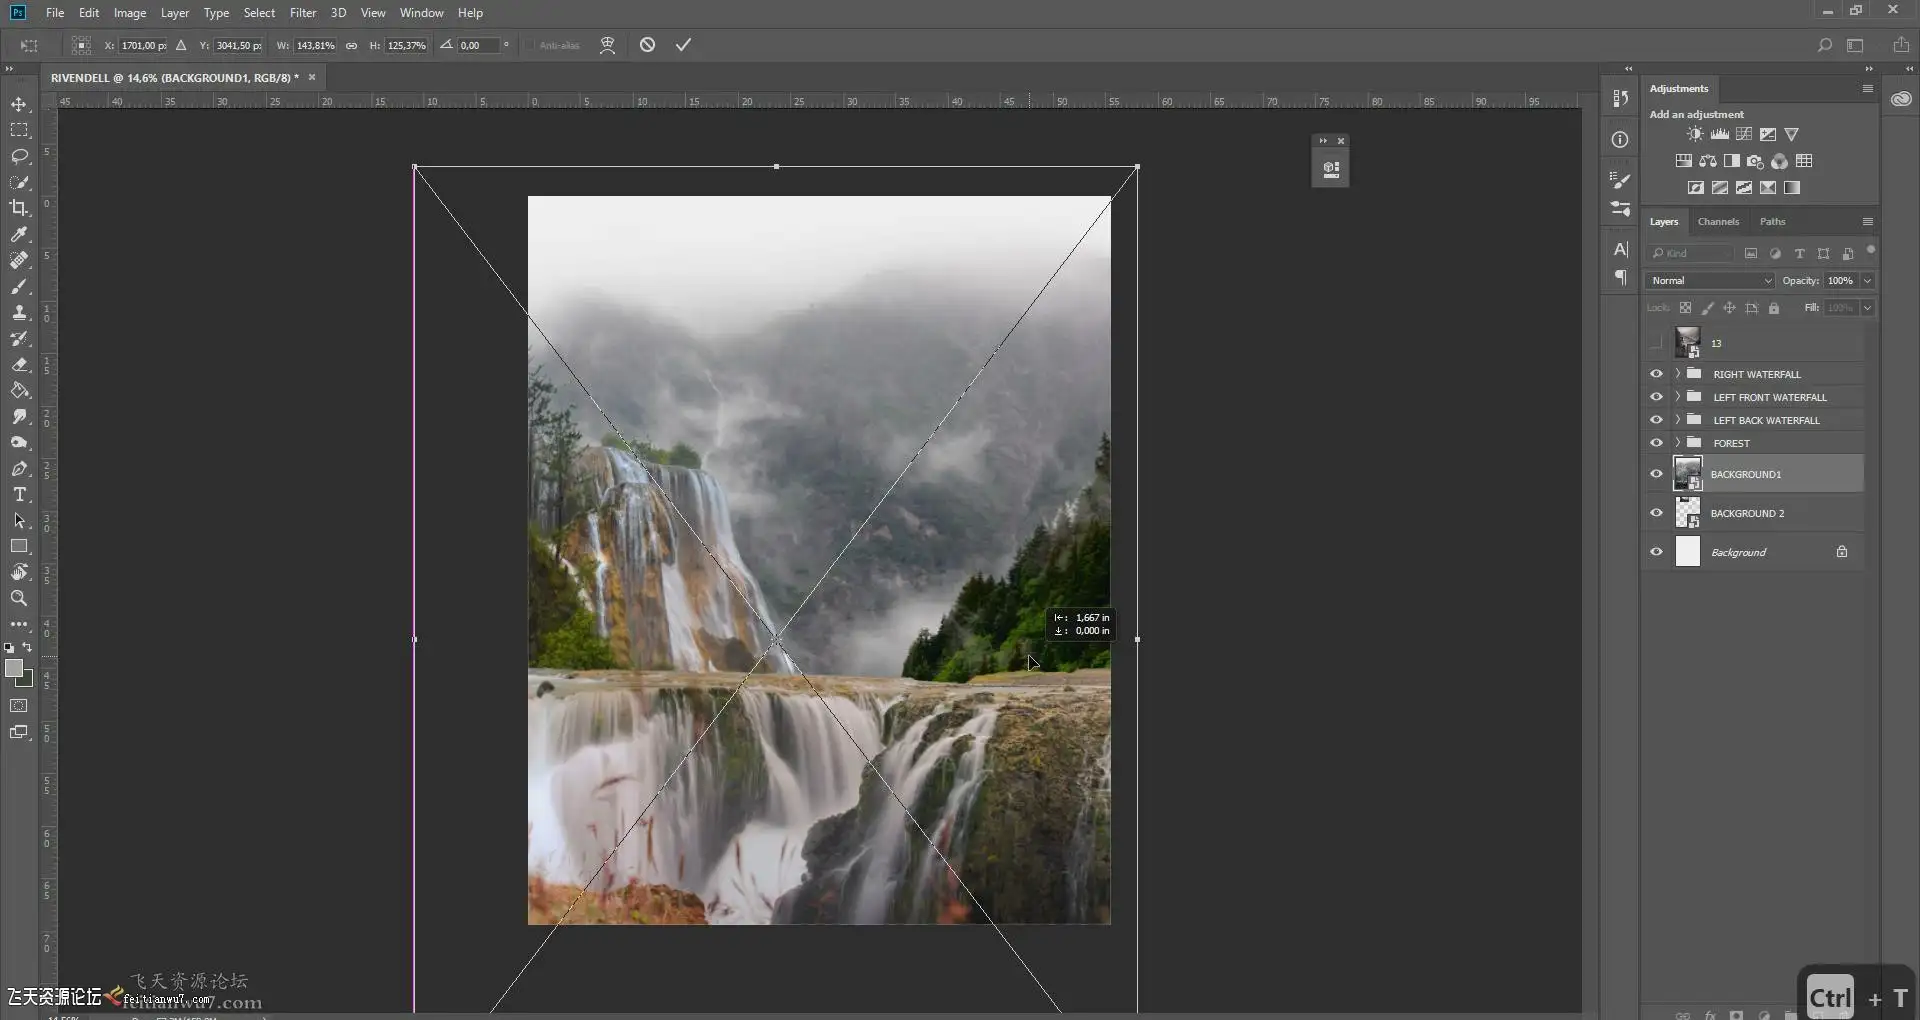Cancel the transform in options bar
Screen dimensions: 1920x1020
647,45
